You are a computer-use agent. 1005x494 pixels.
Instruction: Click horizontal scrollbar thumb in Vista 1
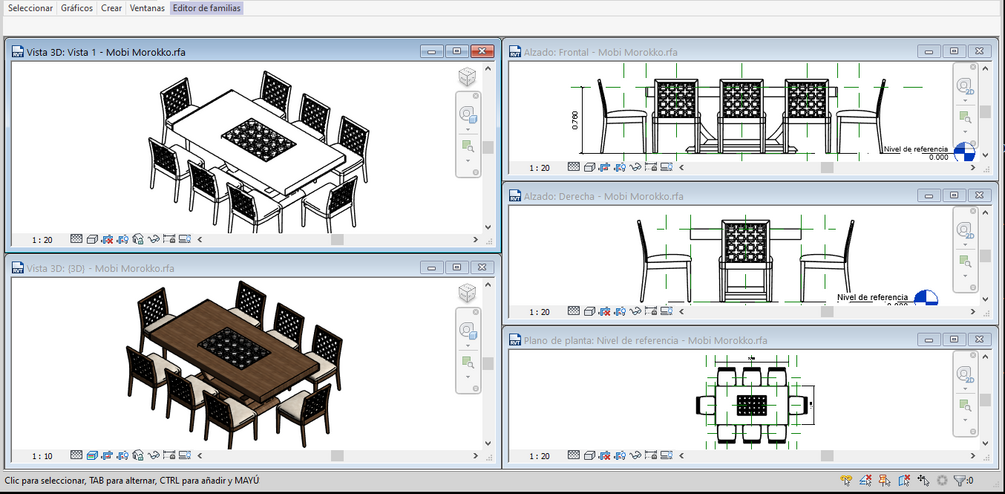pyautogui.click(x=337, y=240)
